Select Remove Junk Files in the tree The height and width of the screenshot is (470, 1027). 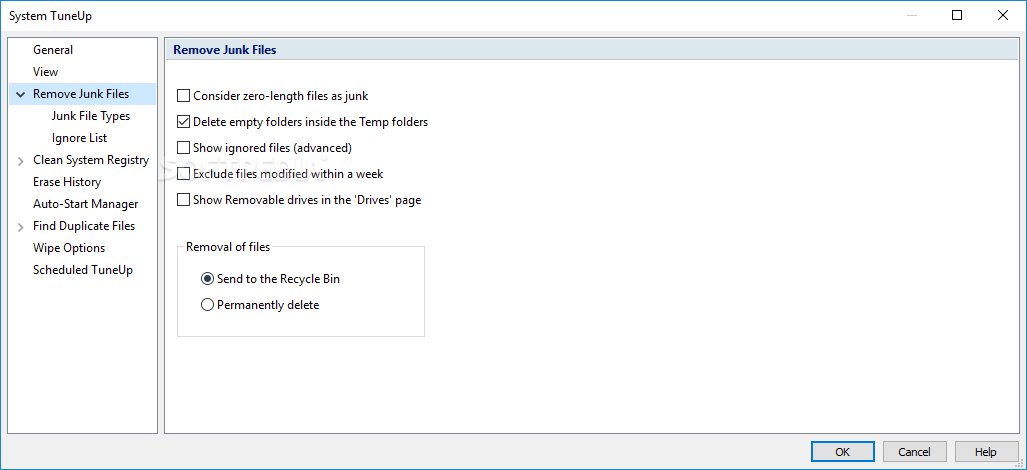point(81,94)
